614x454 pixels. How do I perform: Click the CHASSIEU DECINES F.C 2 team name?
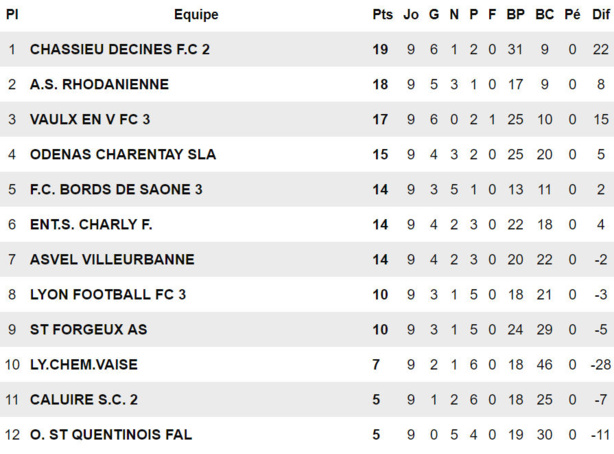pos(119,49)
